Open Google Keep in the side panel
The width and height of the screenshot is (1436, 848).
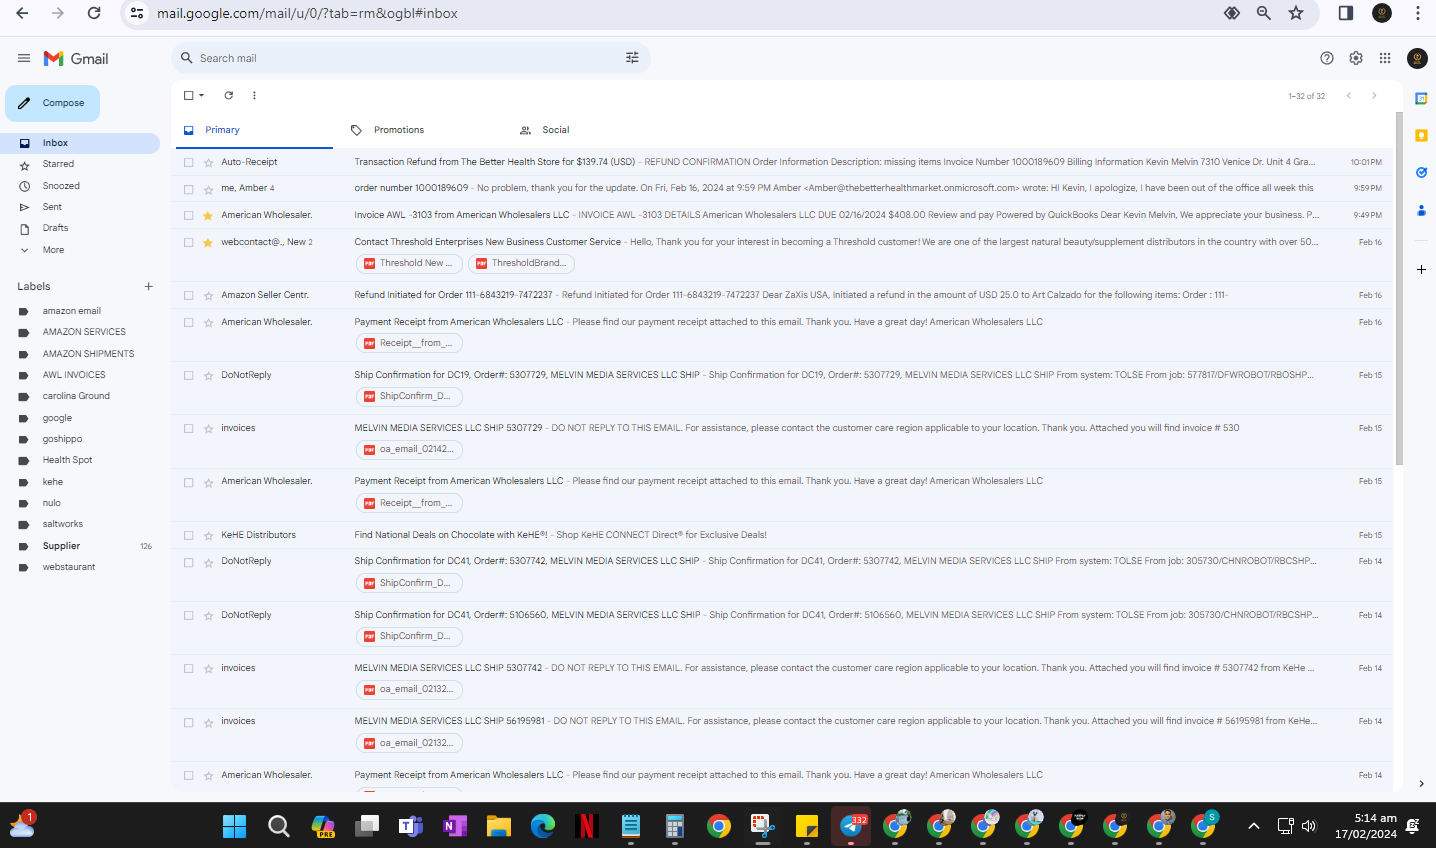(x=1421, y=135)
